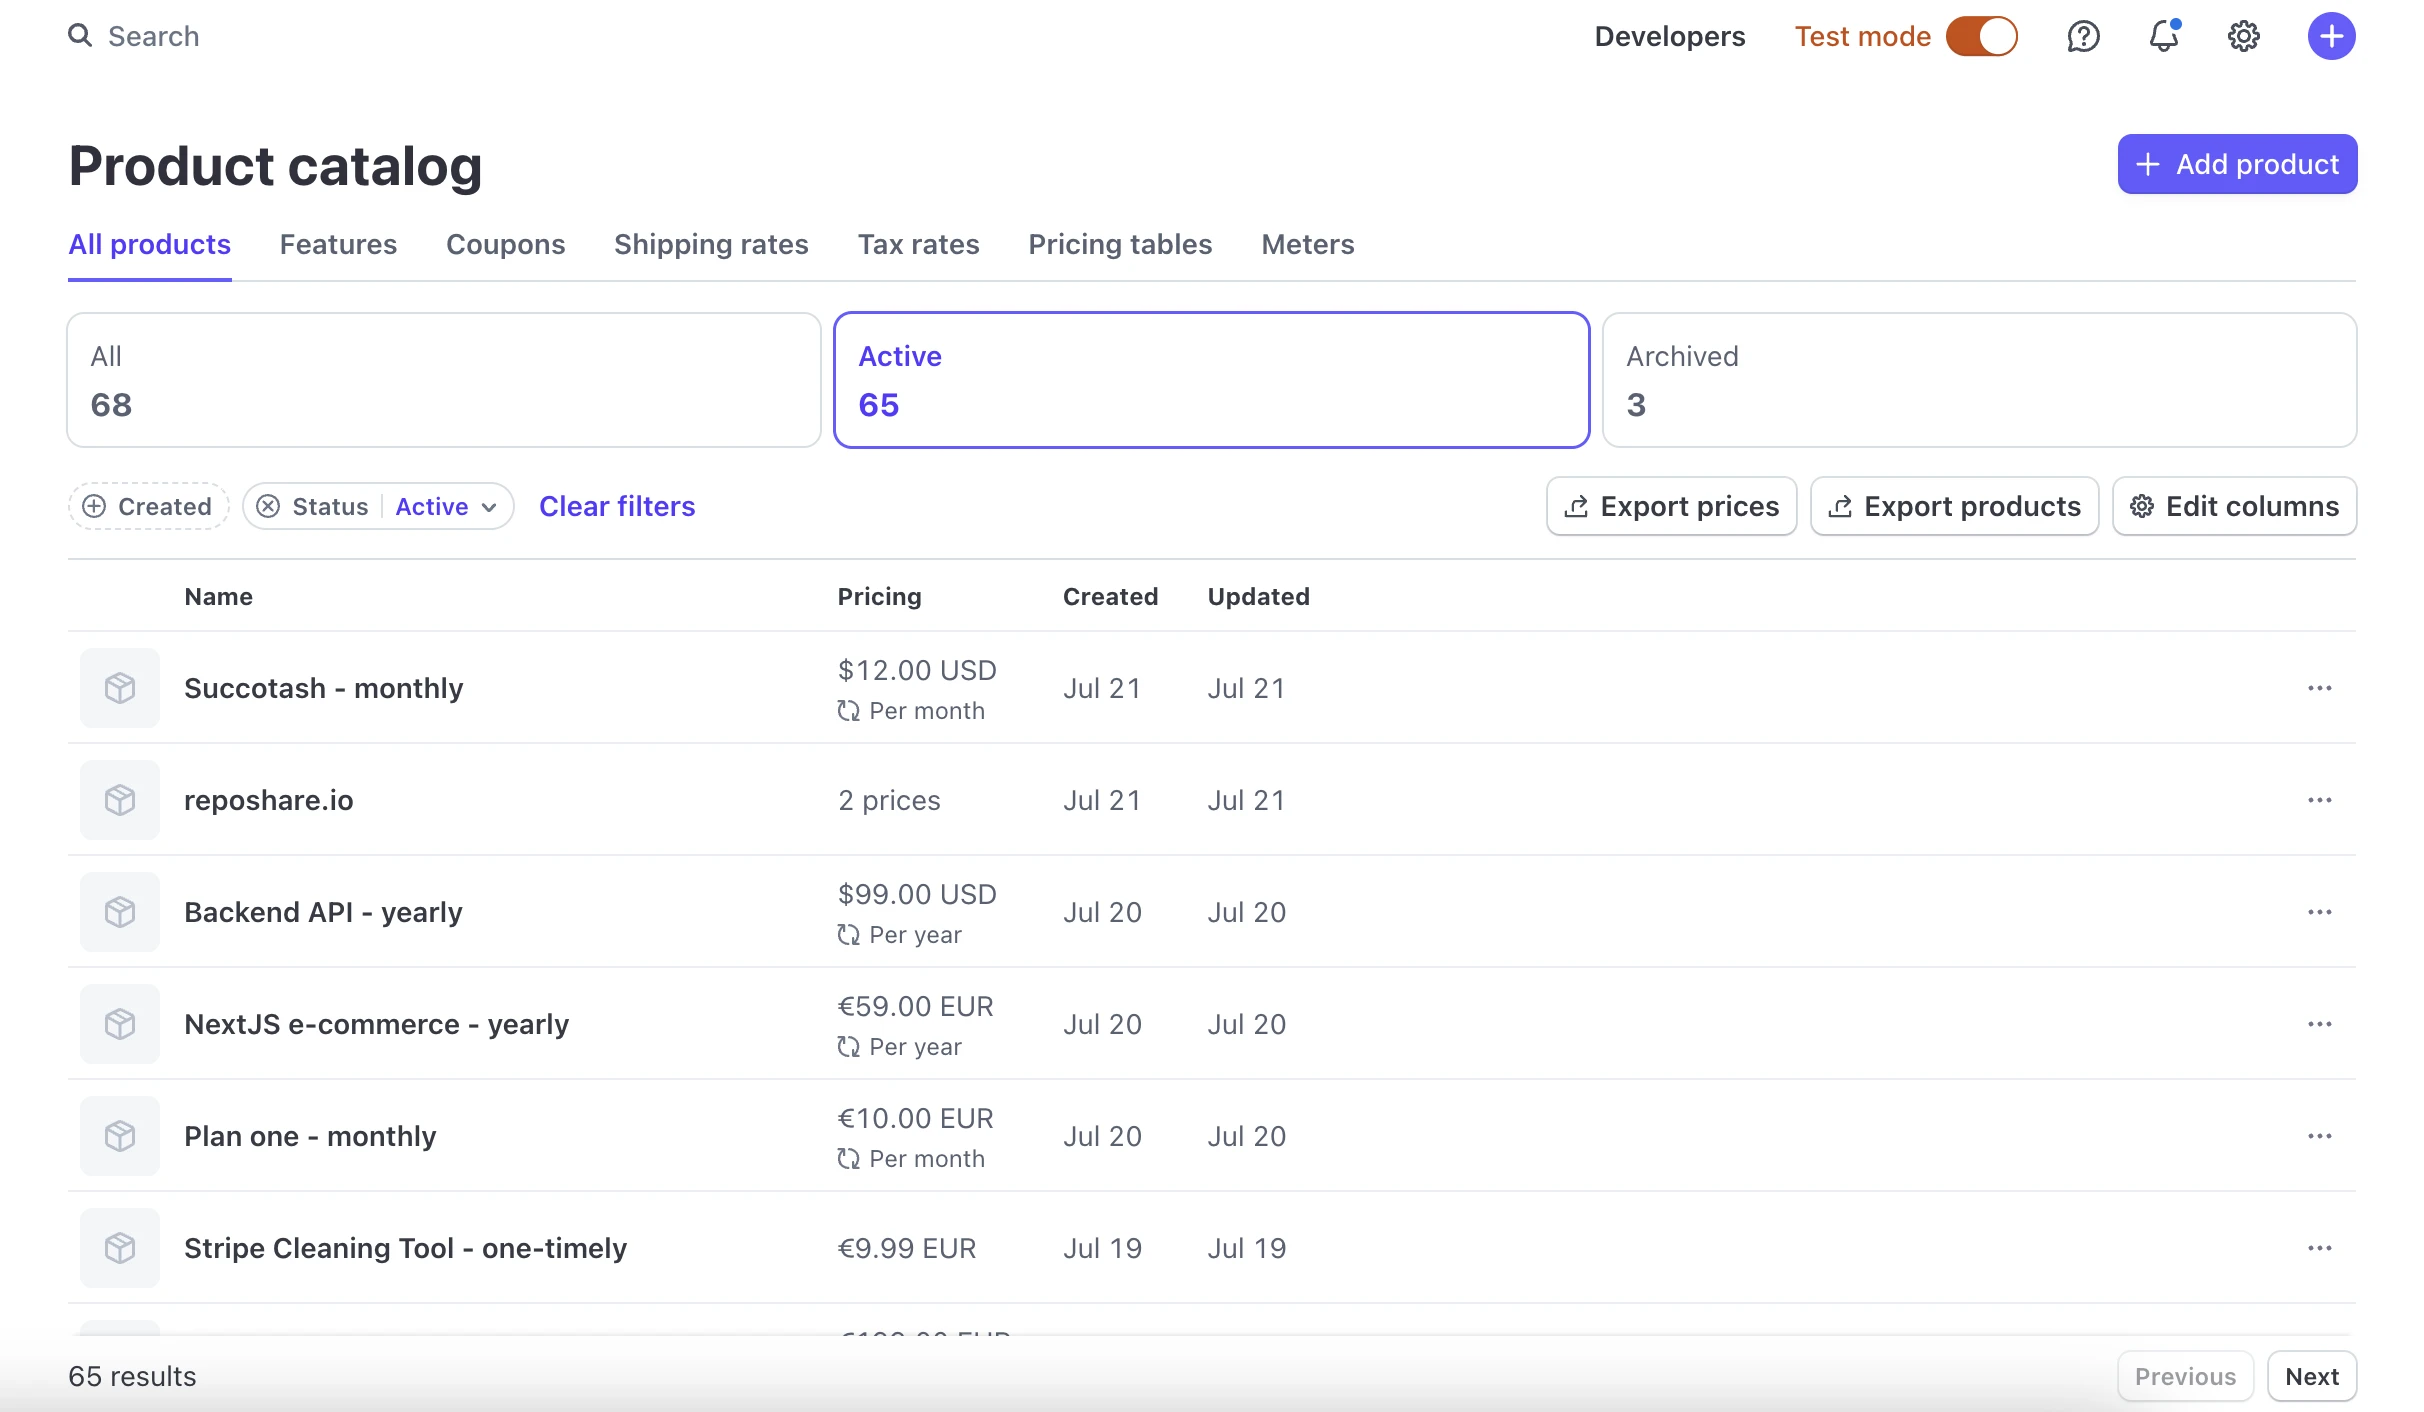The height and width of the screenshot is (1412, 2424).
Task: Select the Active 65 products card
Action: click(1212, 380)
